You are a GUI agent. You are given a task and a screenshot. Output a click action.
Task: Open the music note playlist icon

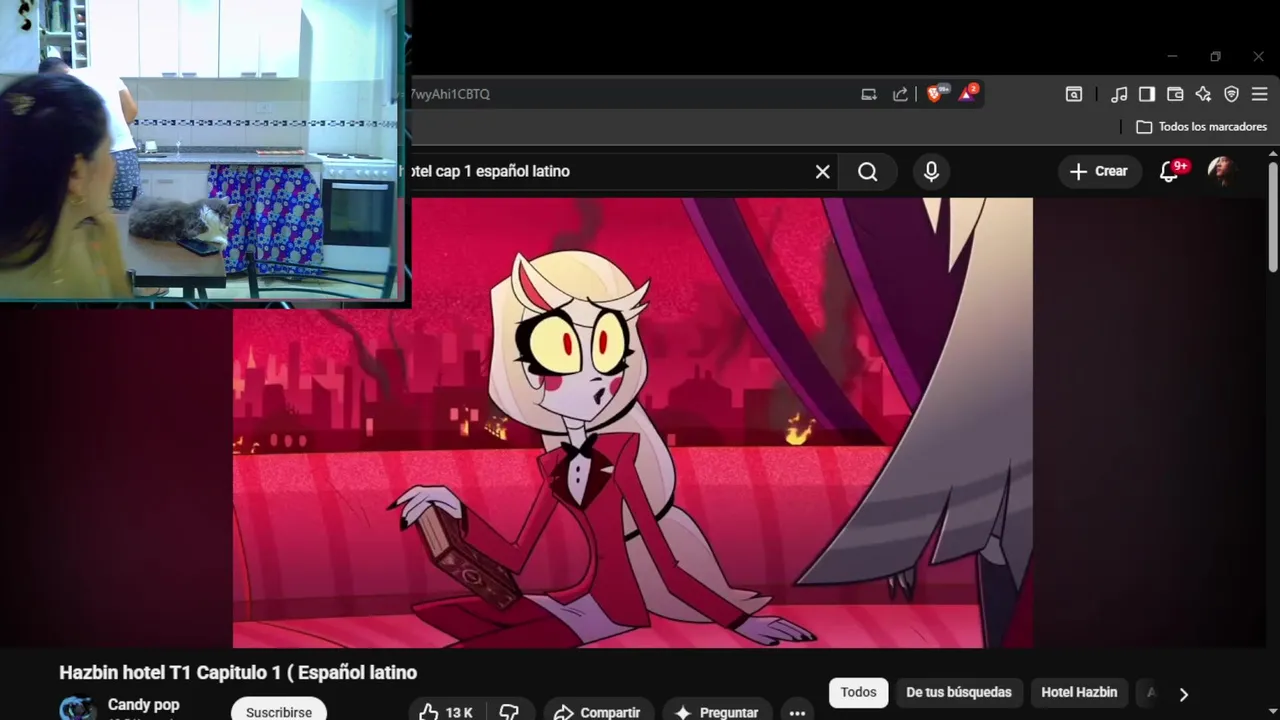pyautogui.click(x=1120, y=94)
